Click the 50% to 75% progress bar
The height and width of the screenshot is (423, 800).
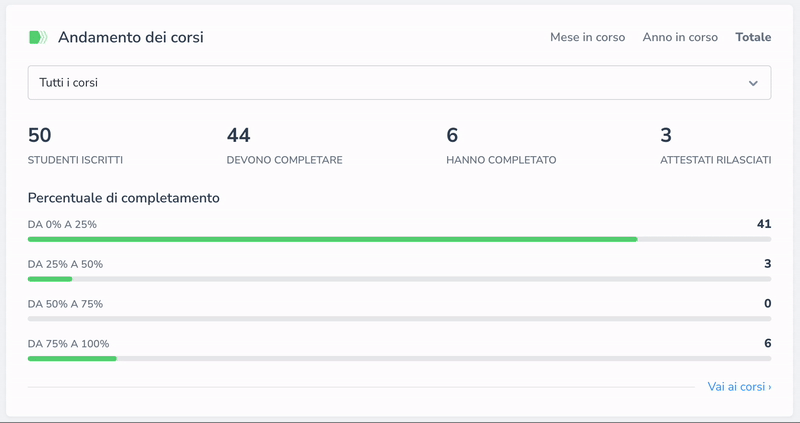pos(398,318)
